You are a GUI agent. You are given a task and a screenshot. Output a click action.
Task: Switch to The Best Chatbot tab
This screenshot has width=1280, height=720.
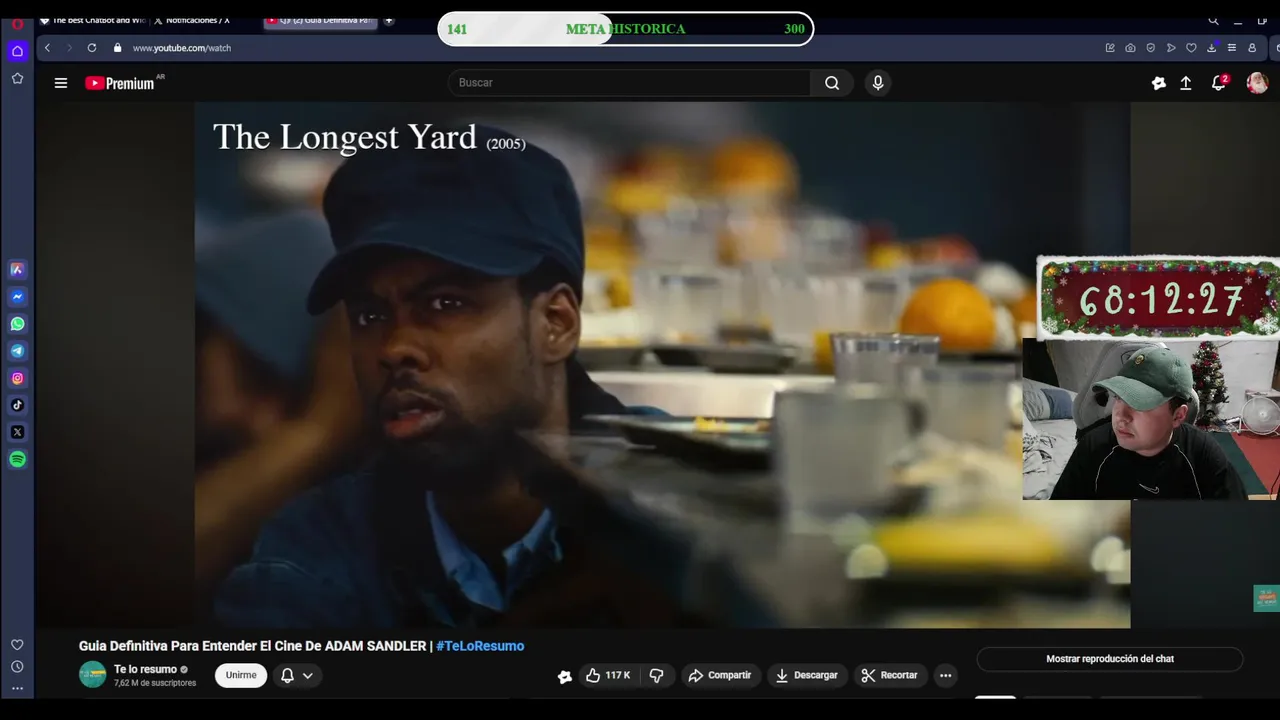[92, 20]
